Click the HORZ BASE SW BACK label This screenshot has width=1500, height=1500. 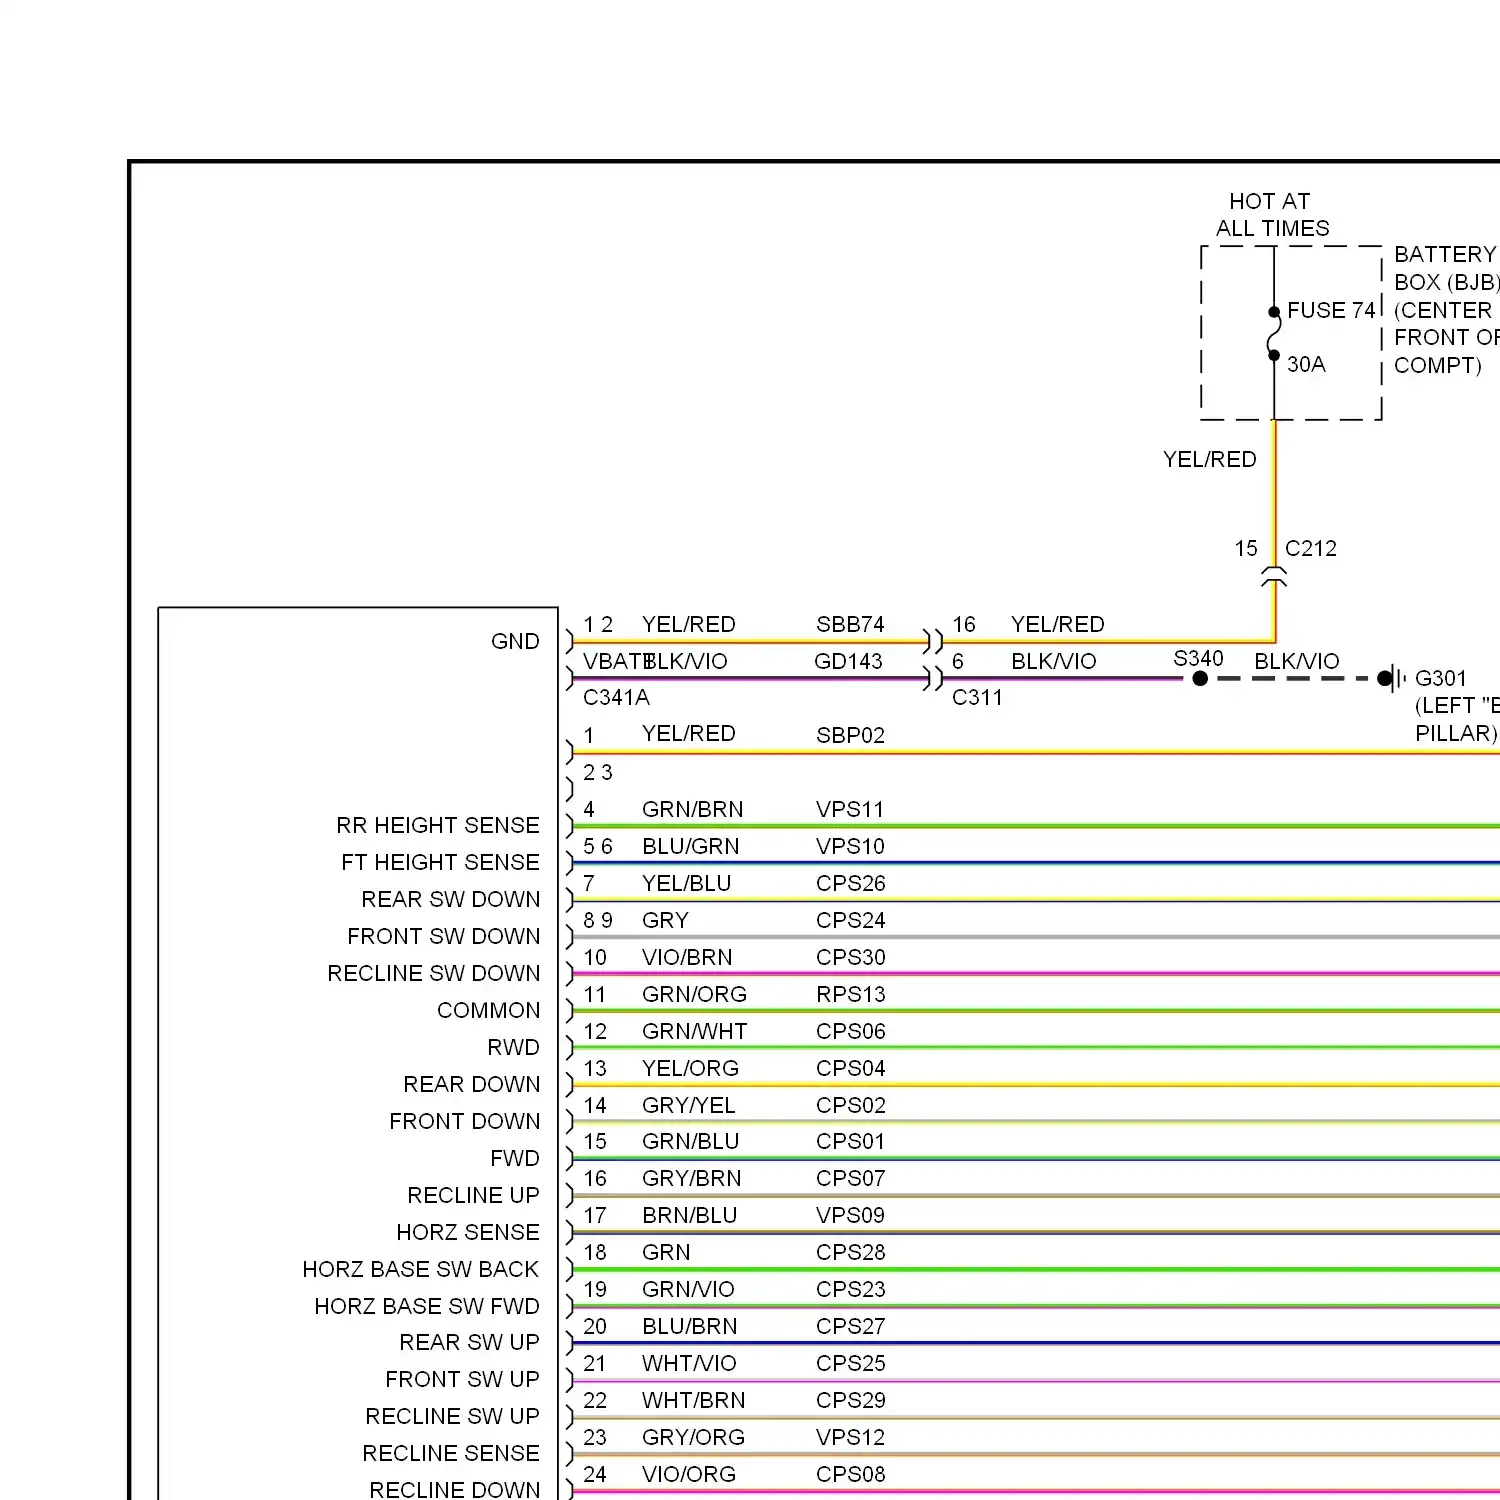coord(420,1269)
